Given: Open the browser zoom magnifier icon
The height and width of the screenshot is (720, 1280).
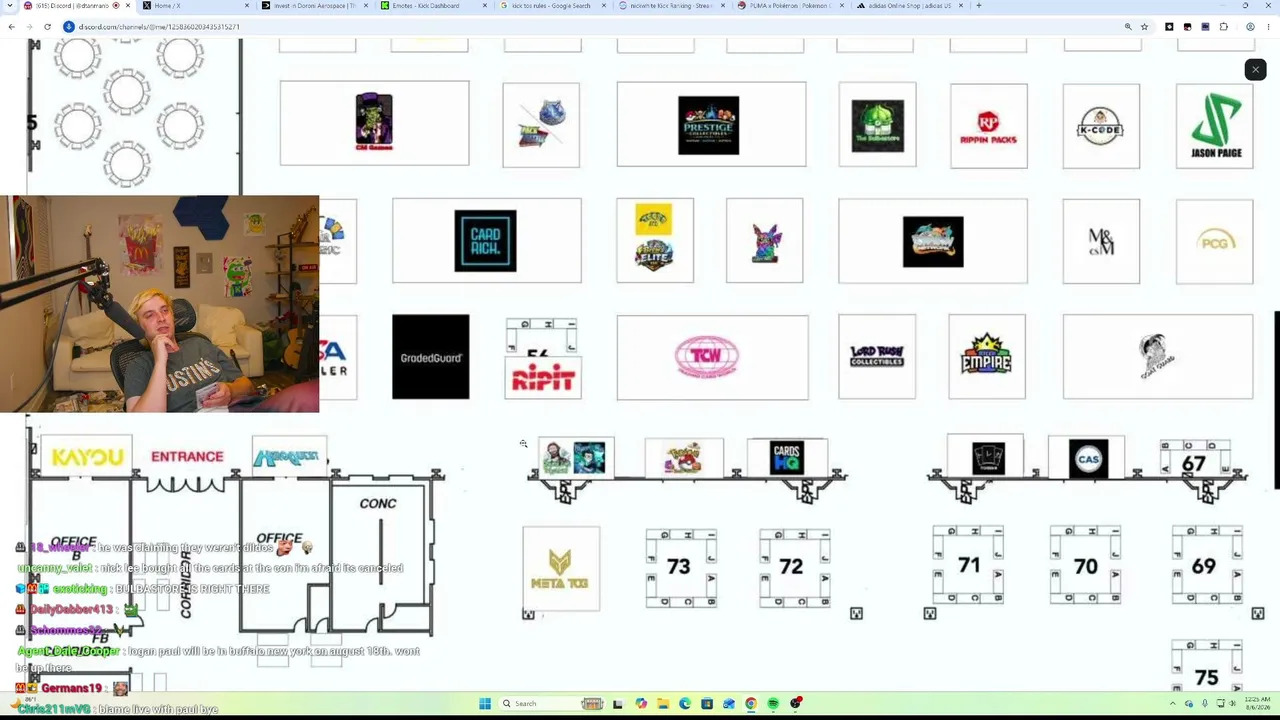Looking at the screenshot, I should point(1128,27).
